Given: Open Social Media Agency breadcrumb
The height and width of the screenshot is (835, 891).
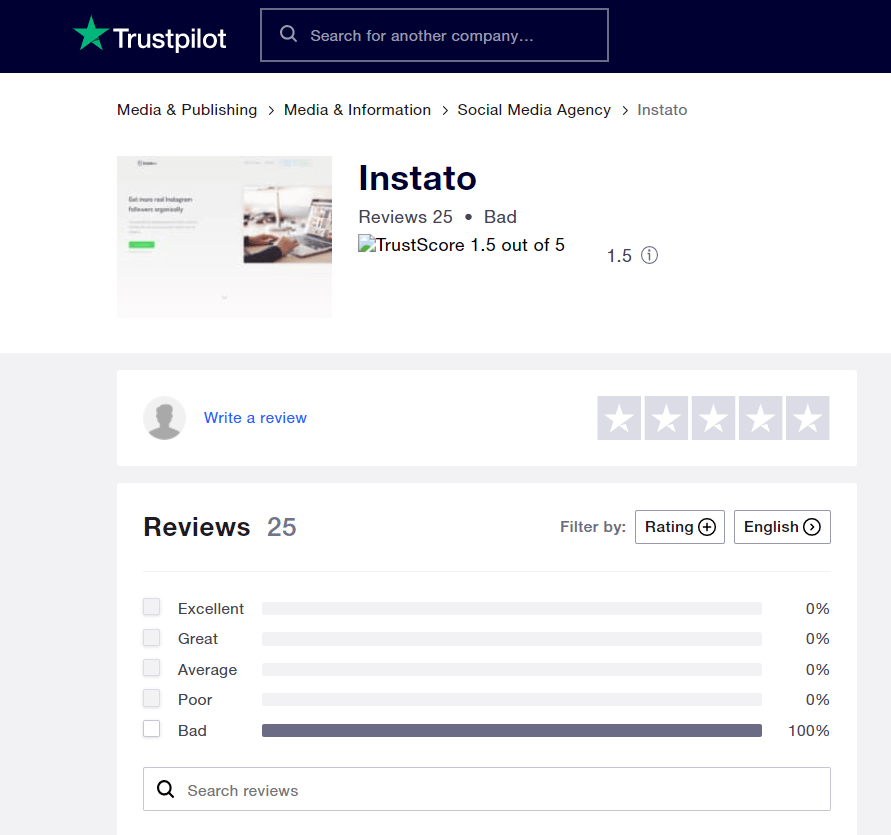Looking at the screenshot, I should [x=534, y=110].
